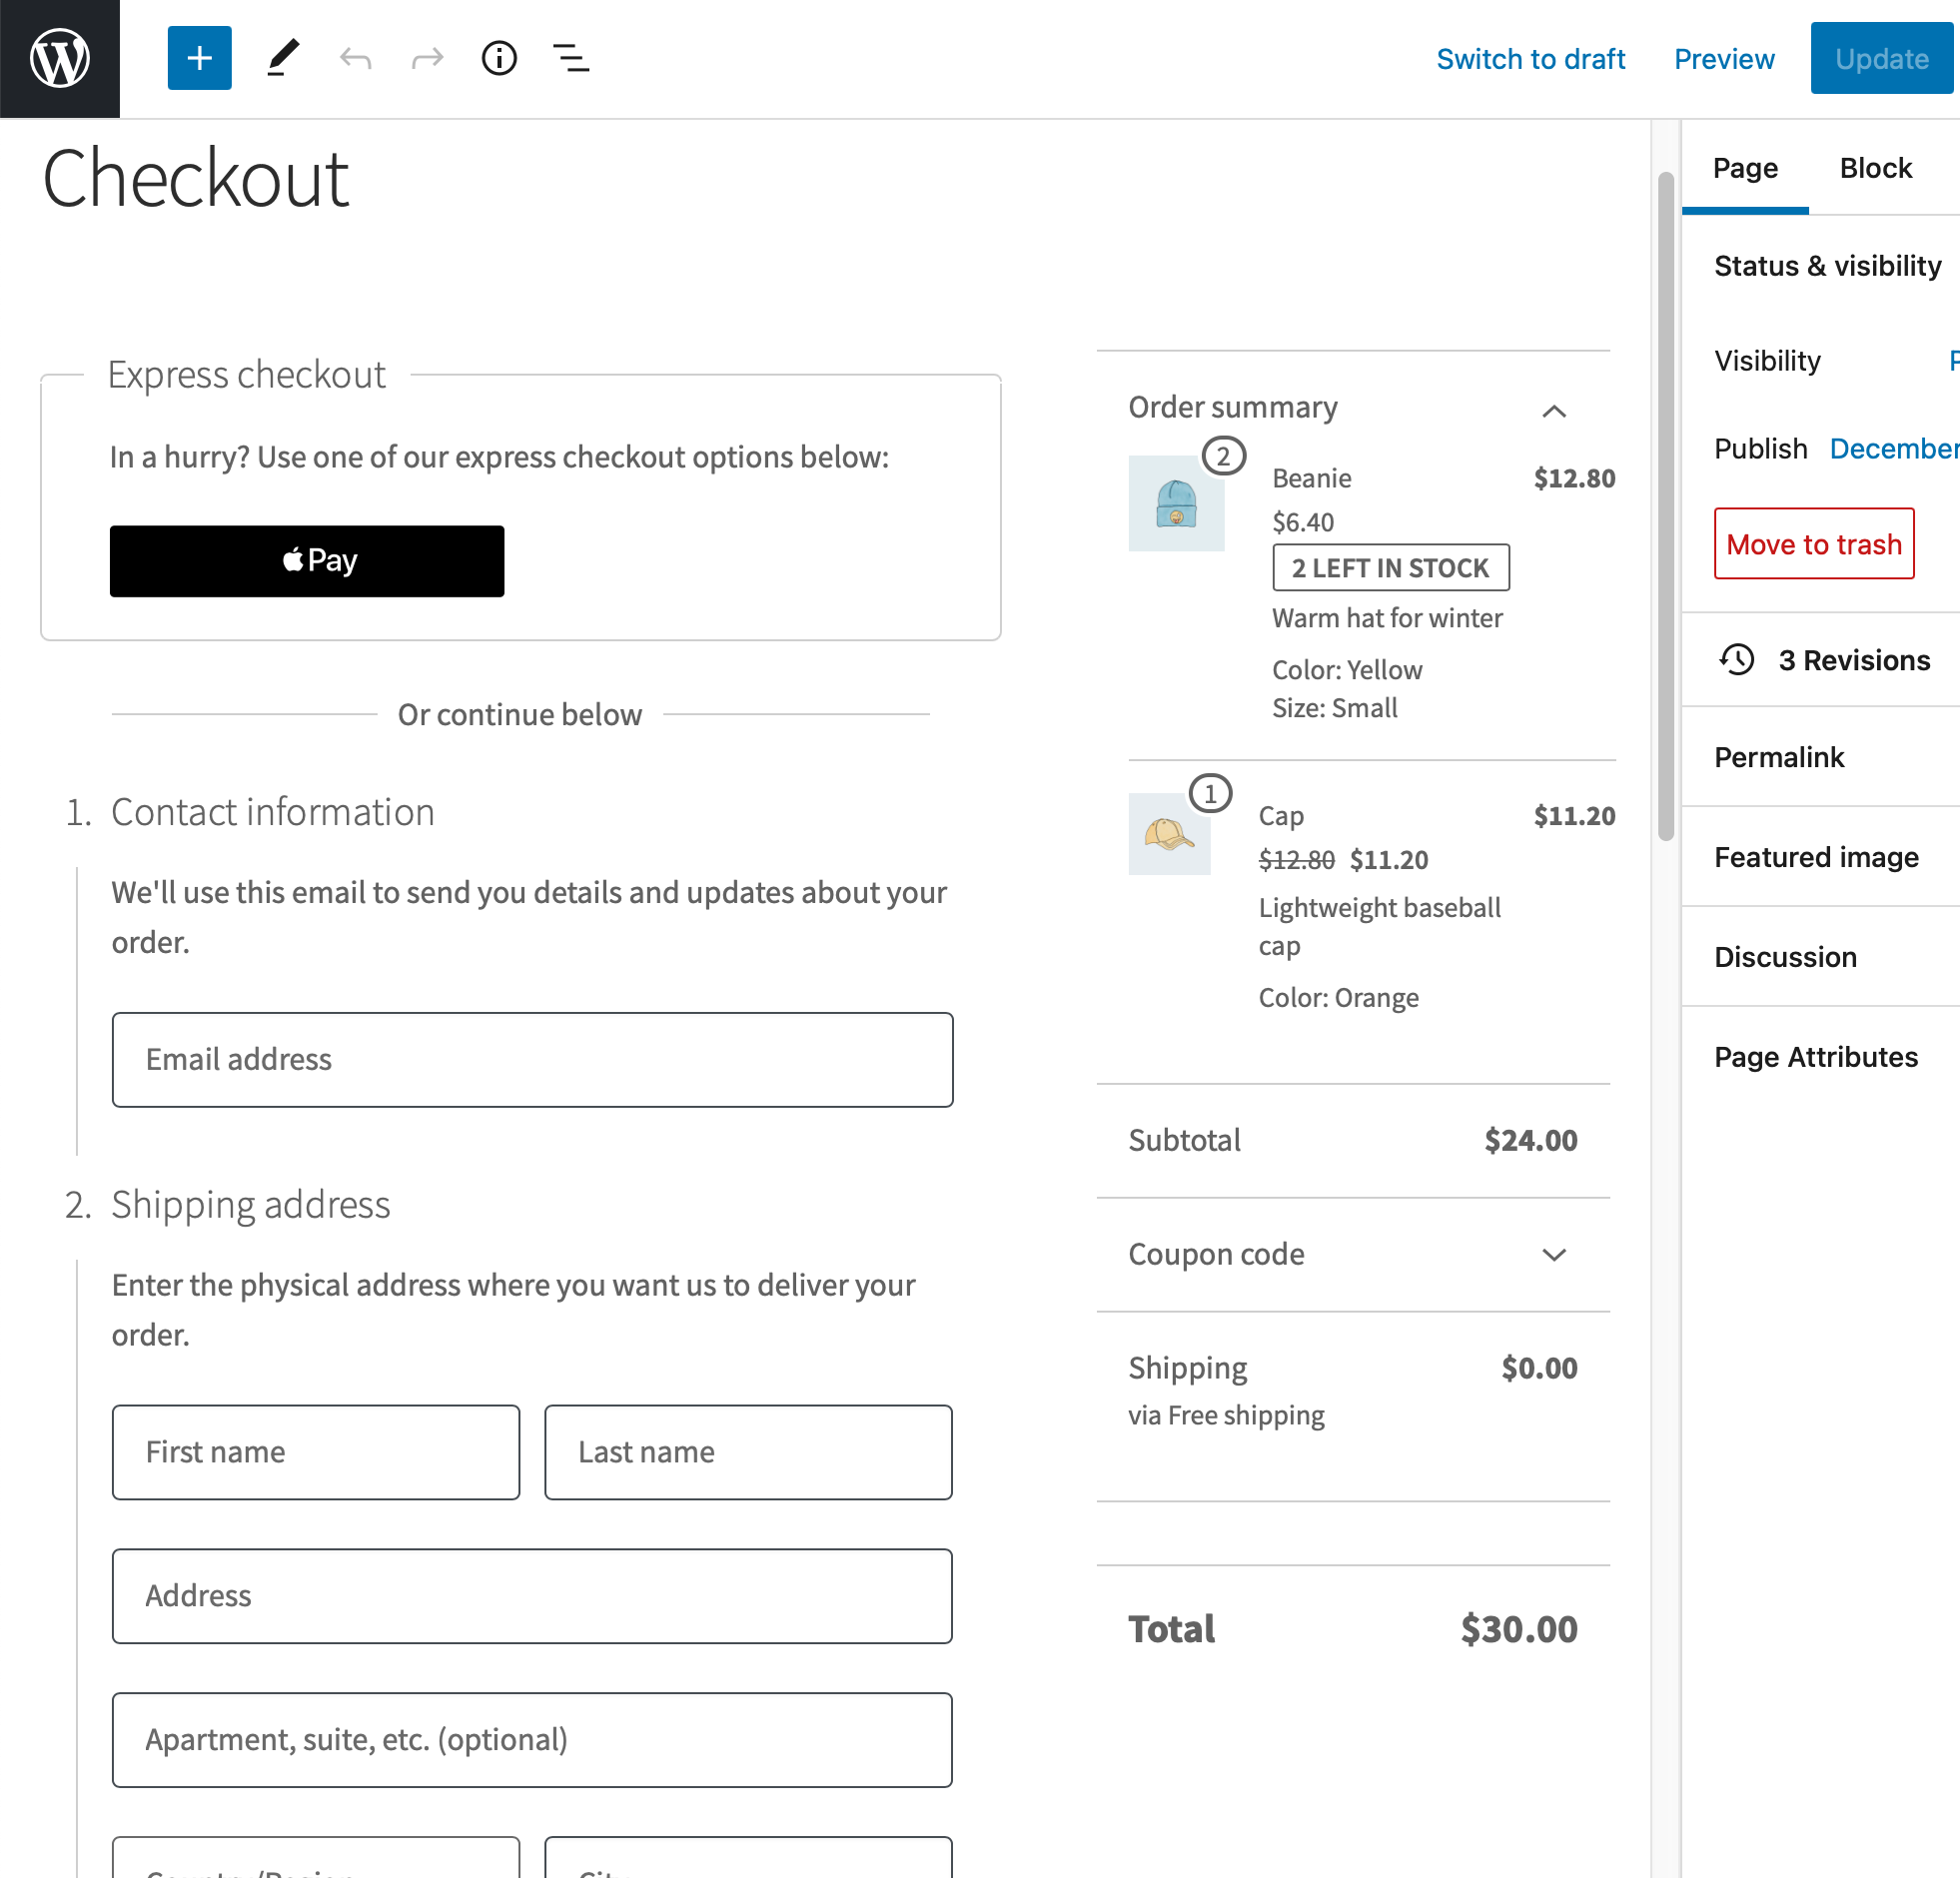
Task: Click the editor vertical scrollbar
Action: click(x=1665, y=506)
